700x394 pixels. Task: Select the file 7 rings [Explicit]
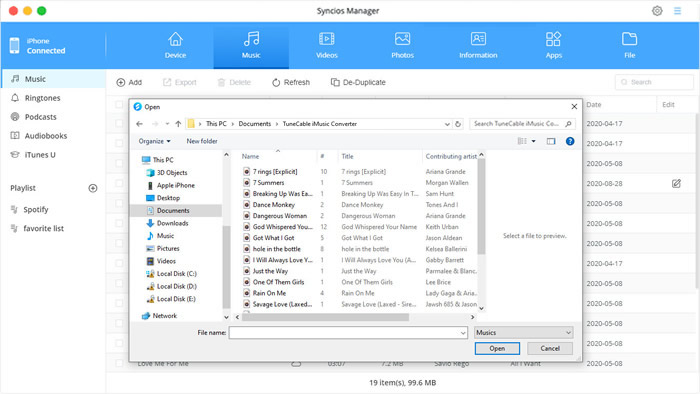point(275,172)
